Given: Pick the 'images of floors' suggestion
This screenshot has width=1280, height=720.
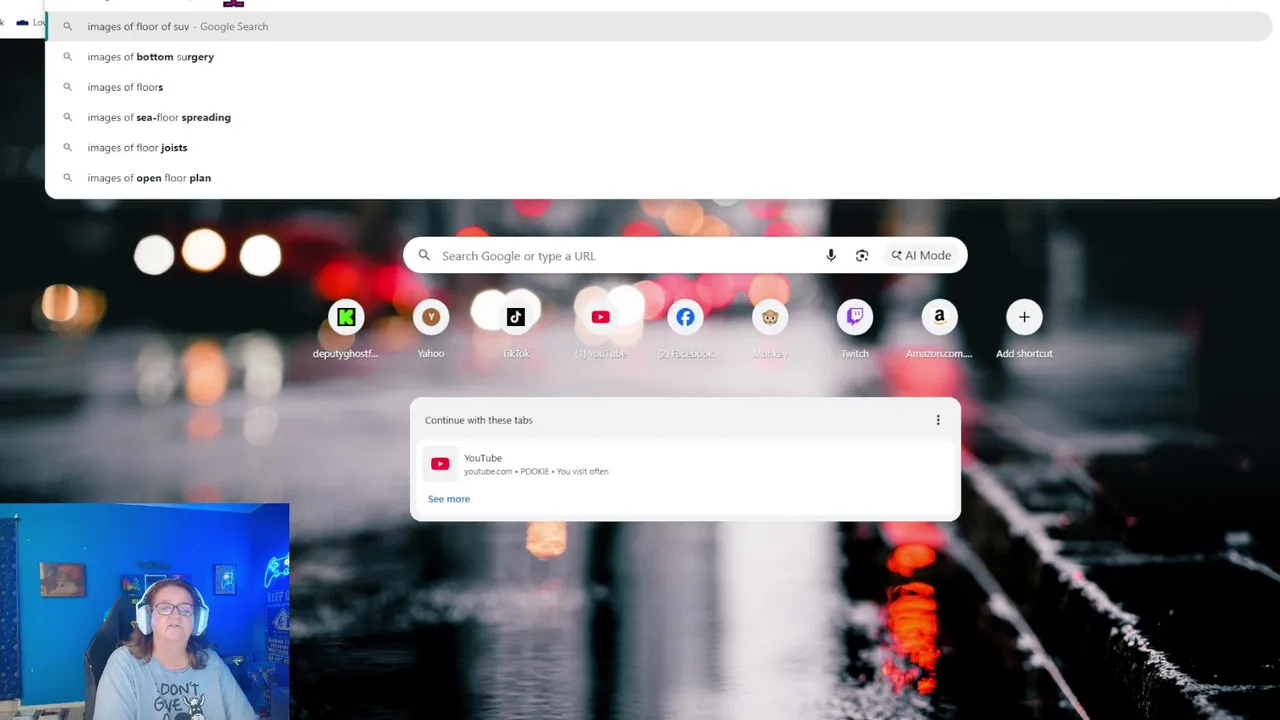Looking at the screenshot, I should tap(660, 87).
